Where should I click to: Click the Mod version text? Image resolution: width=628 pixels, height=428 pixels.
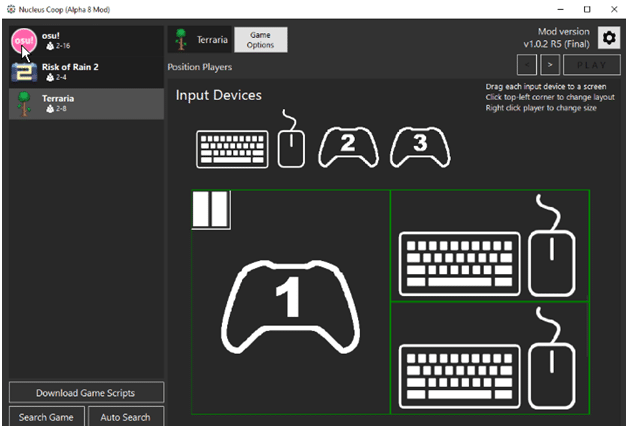[564, 32]
